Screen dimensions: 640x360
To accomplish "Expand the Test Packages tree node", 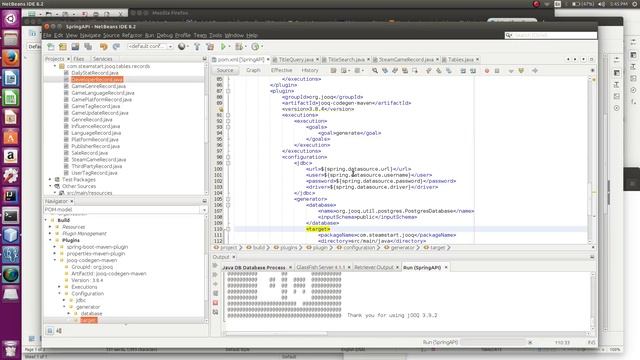I will pyautogui.click(x=50, y=180).
